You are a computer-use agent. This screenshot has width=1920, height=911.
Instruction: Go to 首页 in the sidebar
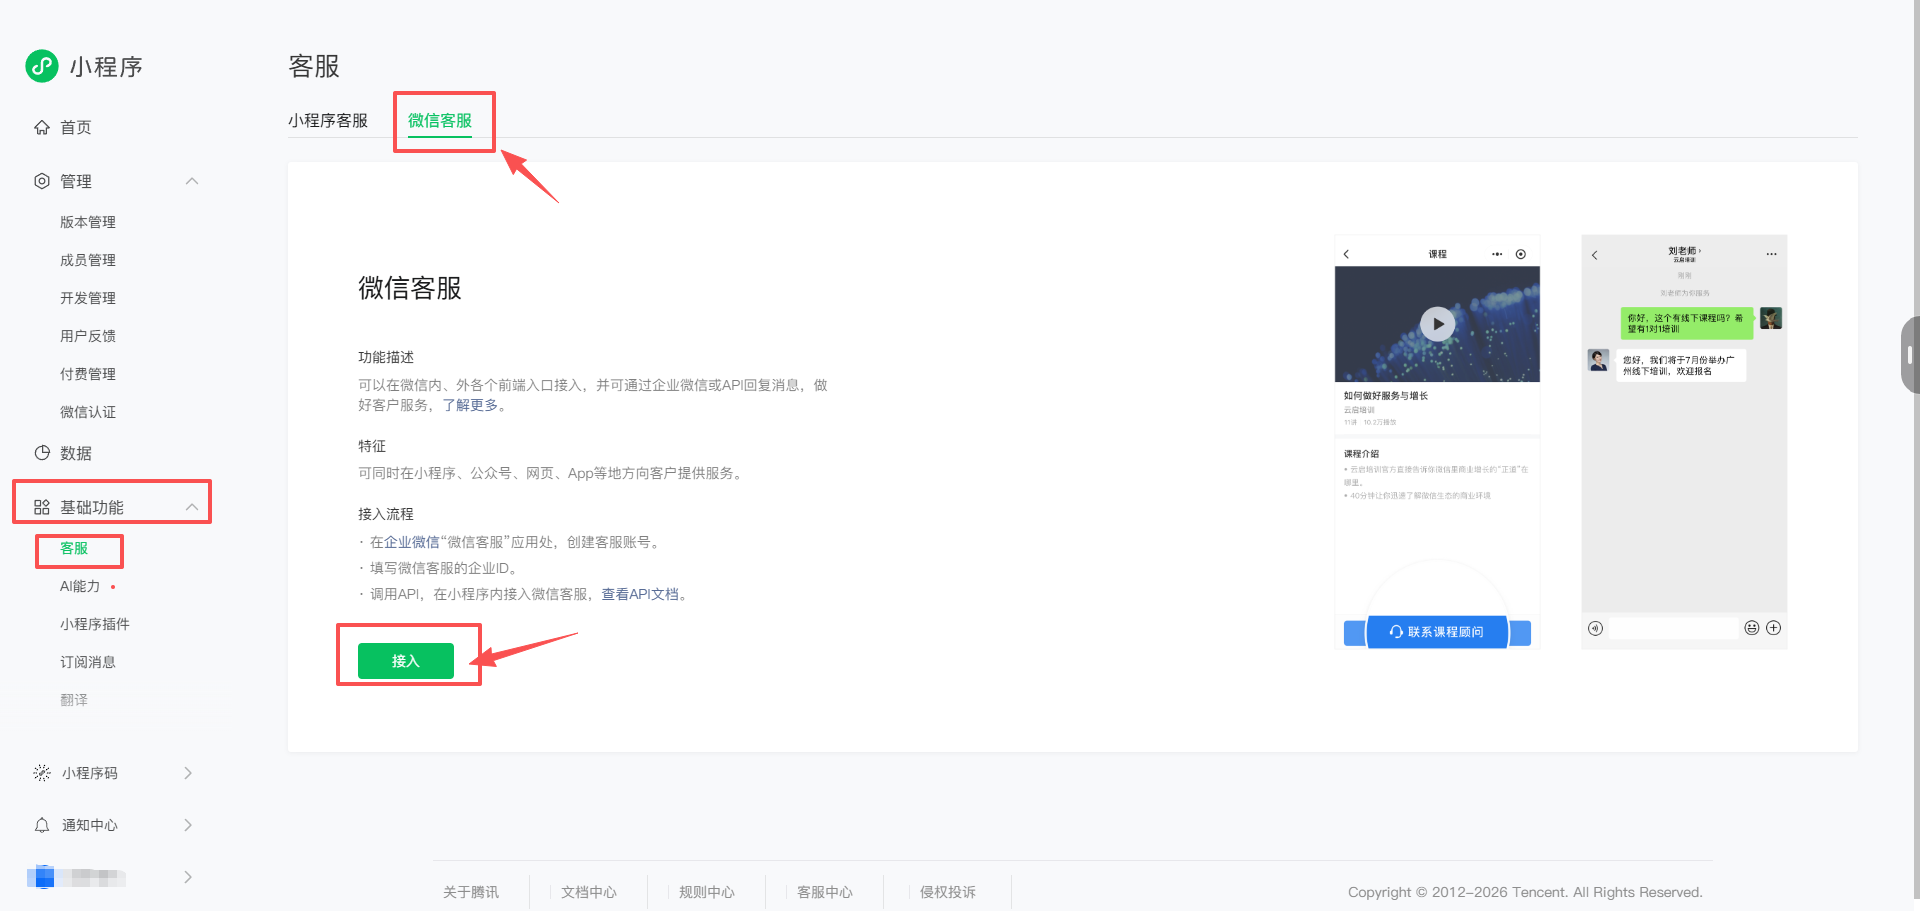point(76,127)
